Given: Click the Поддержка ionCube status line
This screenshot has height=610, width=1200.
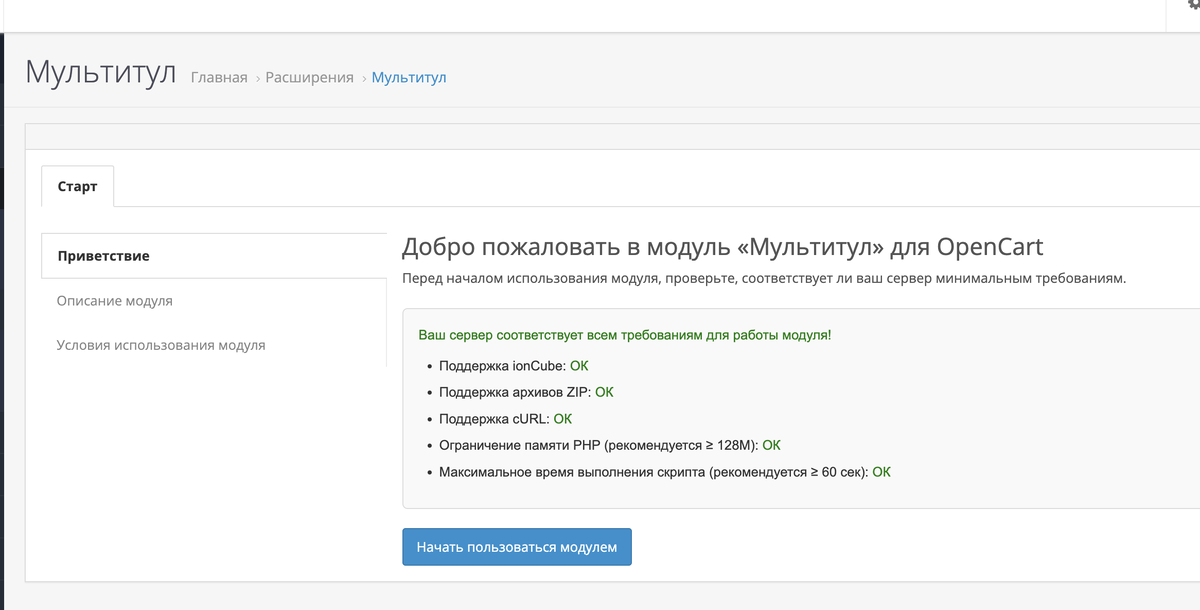Looking at the screenshot, I should [514, 366].
